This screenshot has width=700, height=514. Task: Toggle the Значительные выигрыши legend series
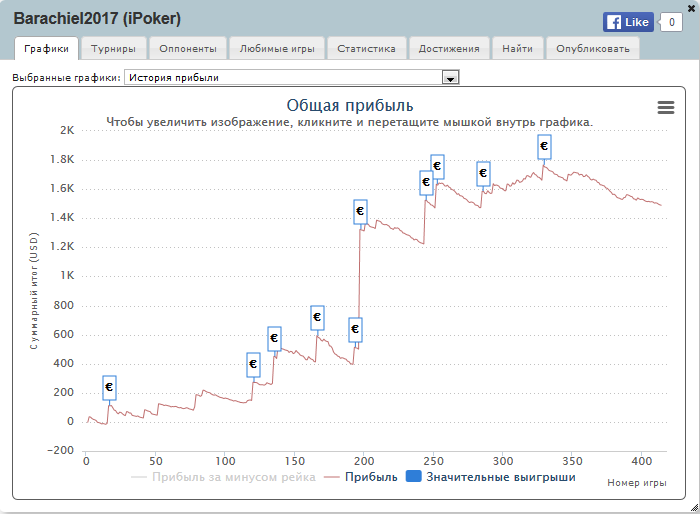click(491, 477)
